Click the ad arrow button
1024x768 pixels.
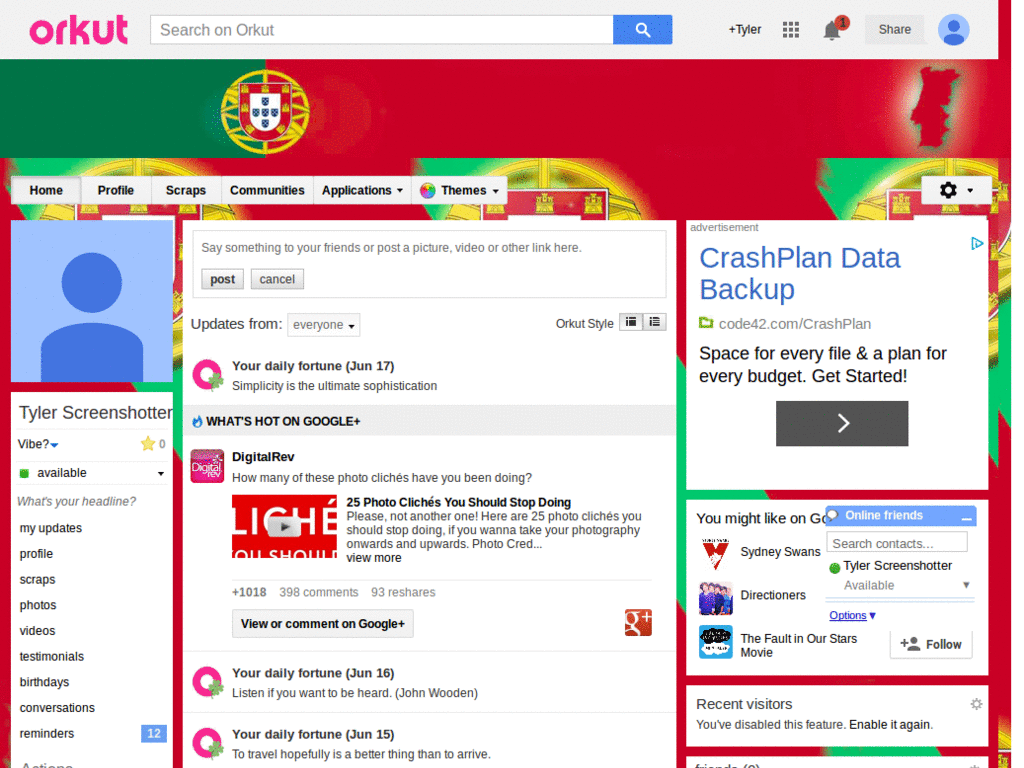tap(842, 423)
